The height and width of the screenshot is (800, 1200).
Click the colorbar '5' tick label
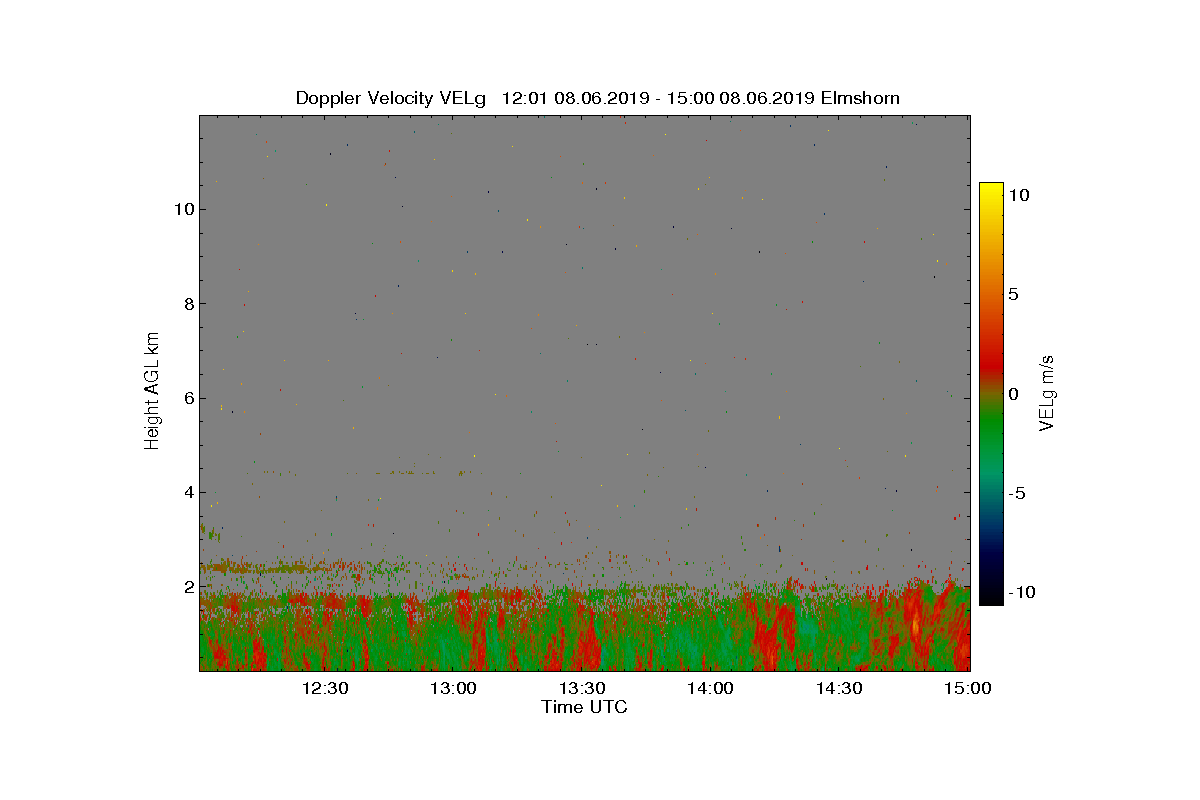click(1013, 295)
